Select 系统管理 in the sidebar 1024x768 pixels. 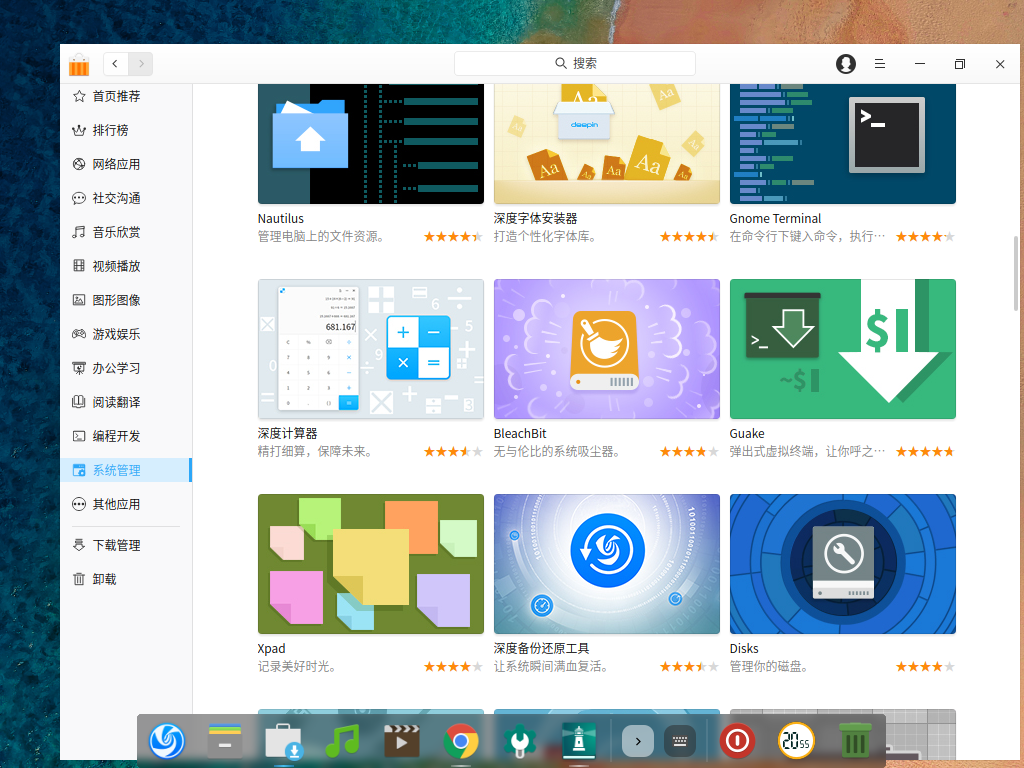126,470
